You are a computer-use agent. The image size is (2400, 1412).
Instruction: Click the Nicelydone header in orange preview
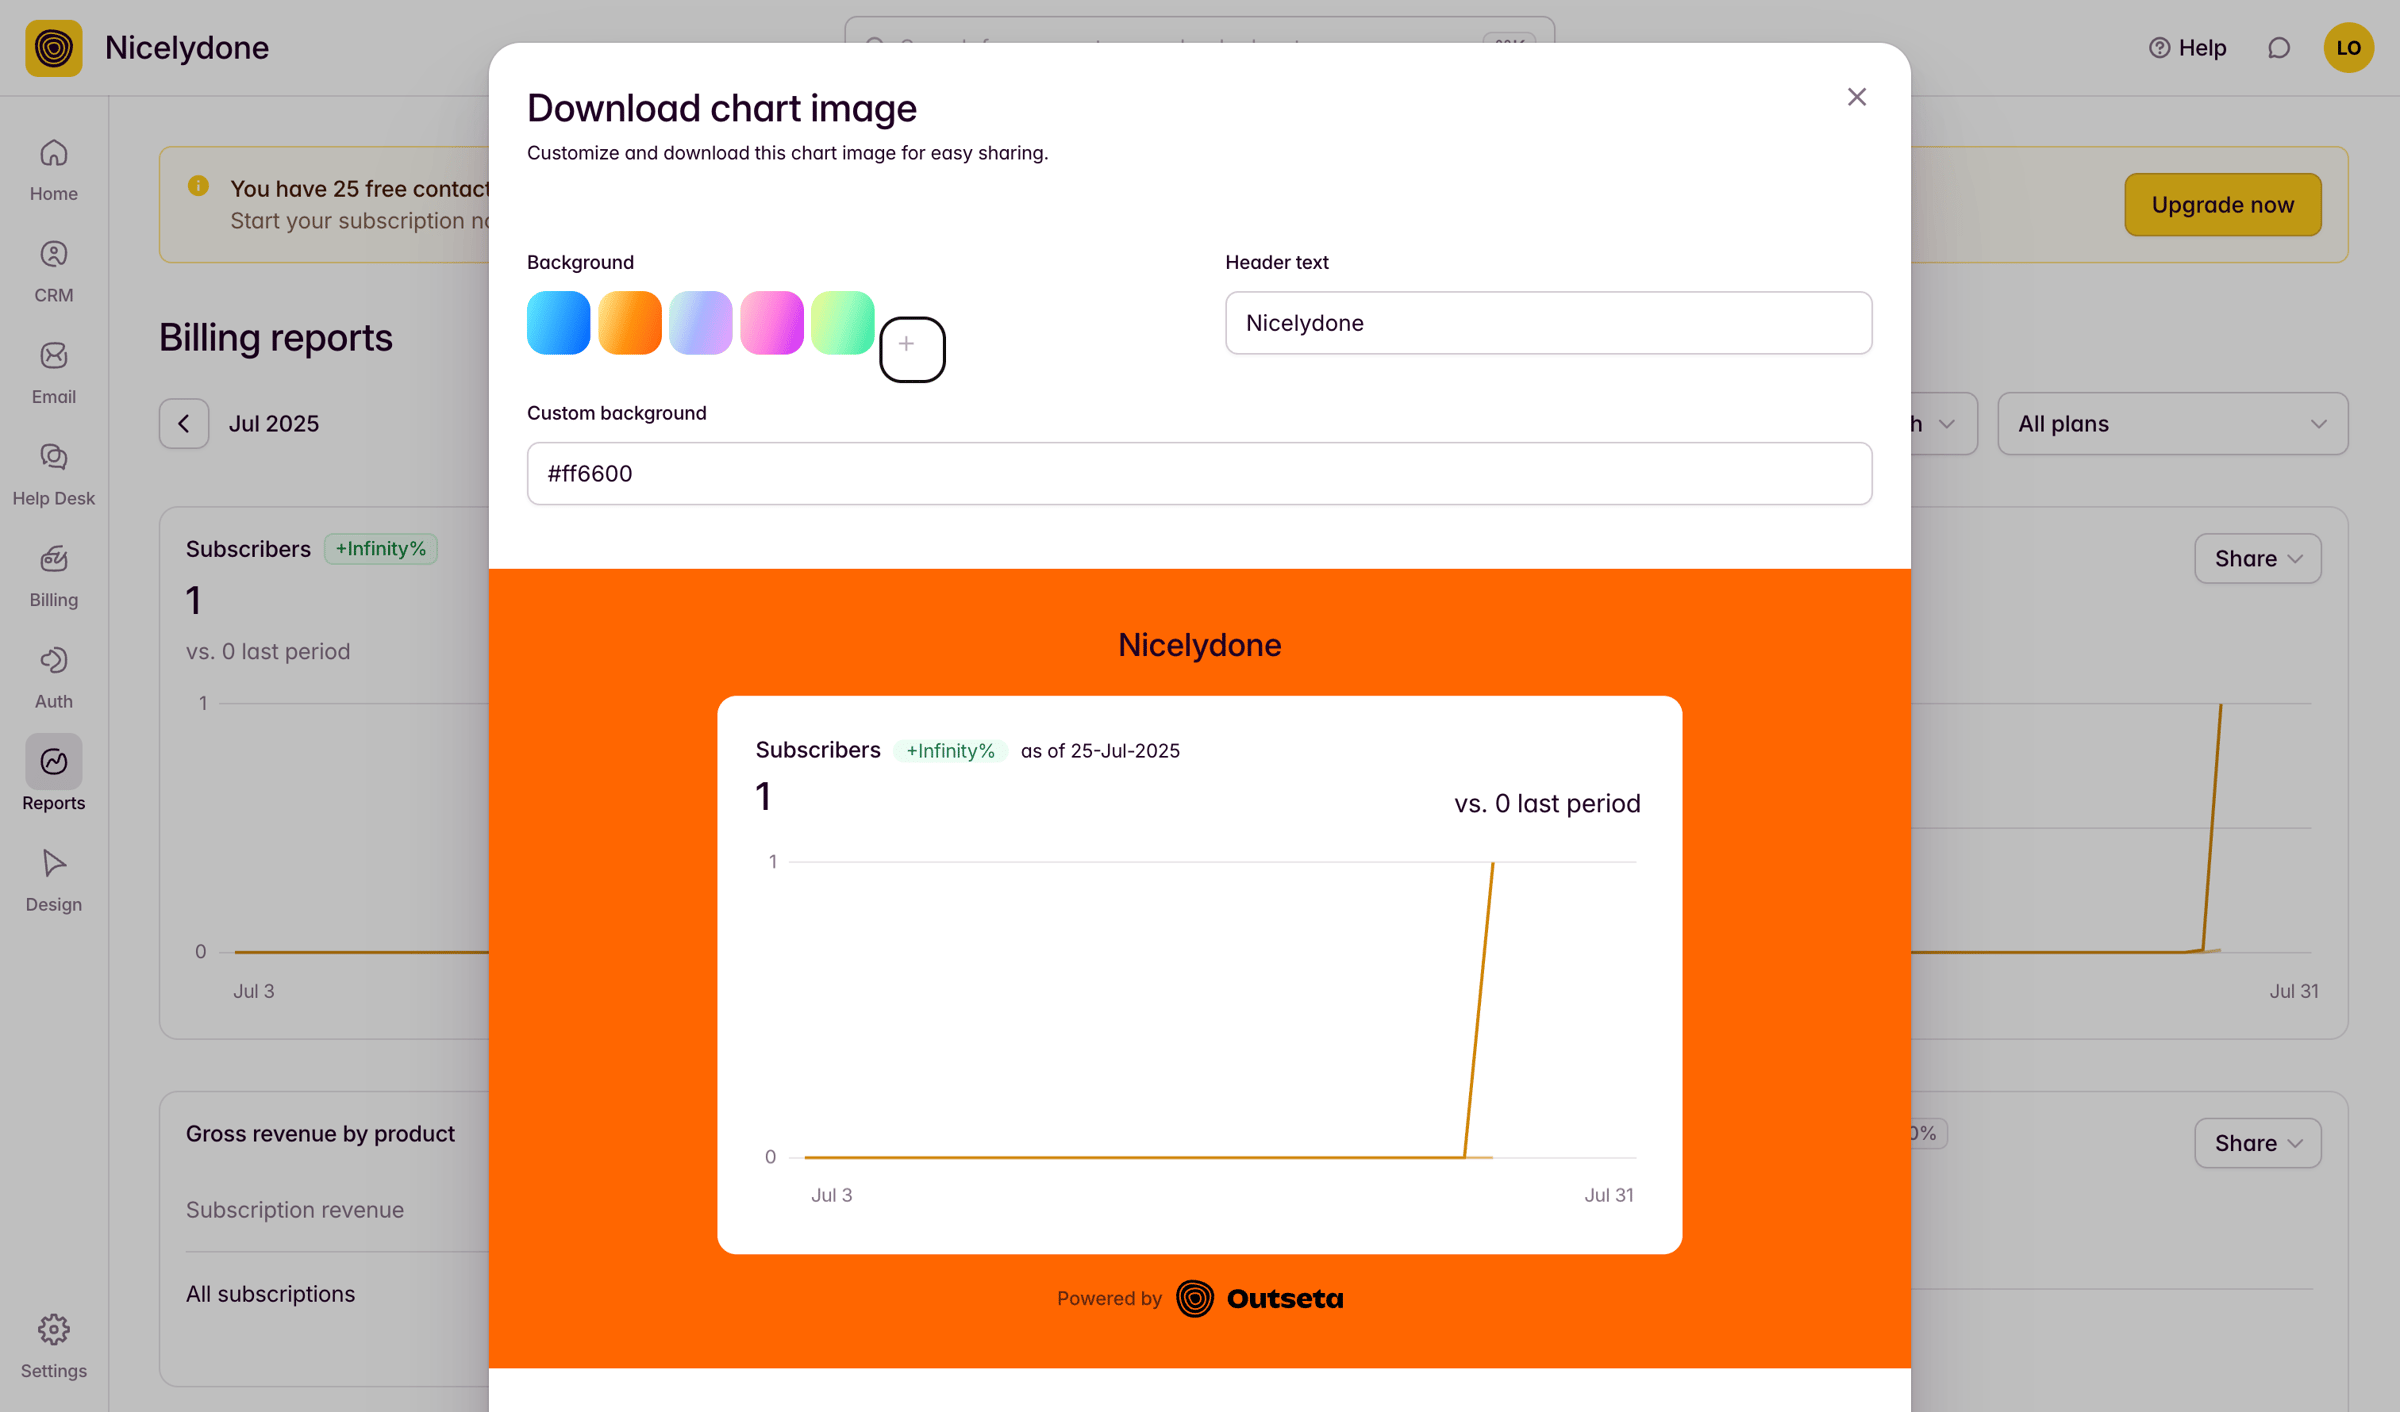point(1199,645)
